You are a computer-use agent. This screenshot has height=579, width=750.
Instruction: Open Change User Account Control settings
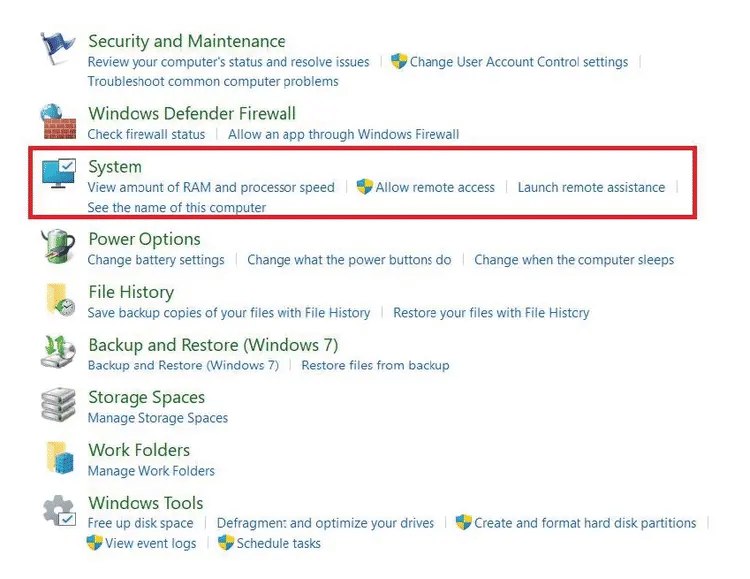point(518,62)
